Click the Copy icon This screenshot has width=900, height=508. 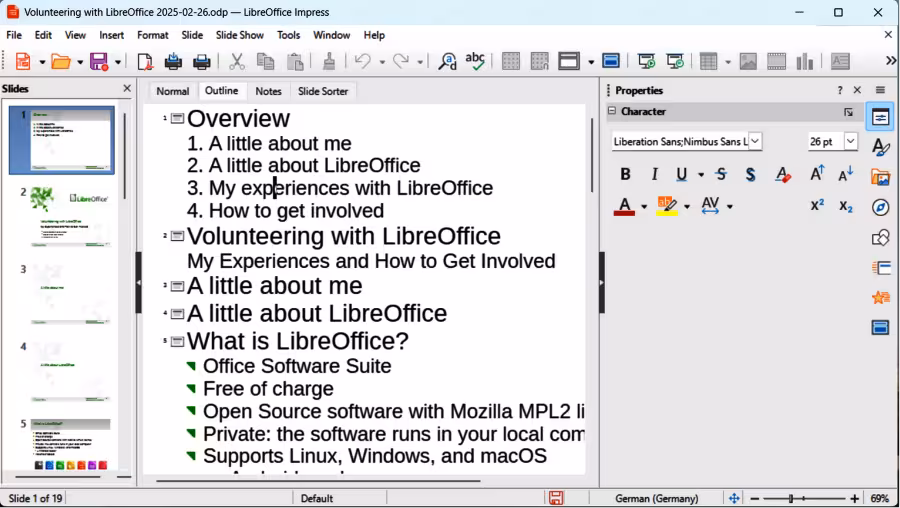(265, 61)
